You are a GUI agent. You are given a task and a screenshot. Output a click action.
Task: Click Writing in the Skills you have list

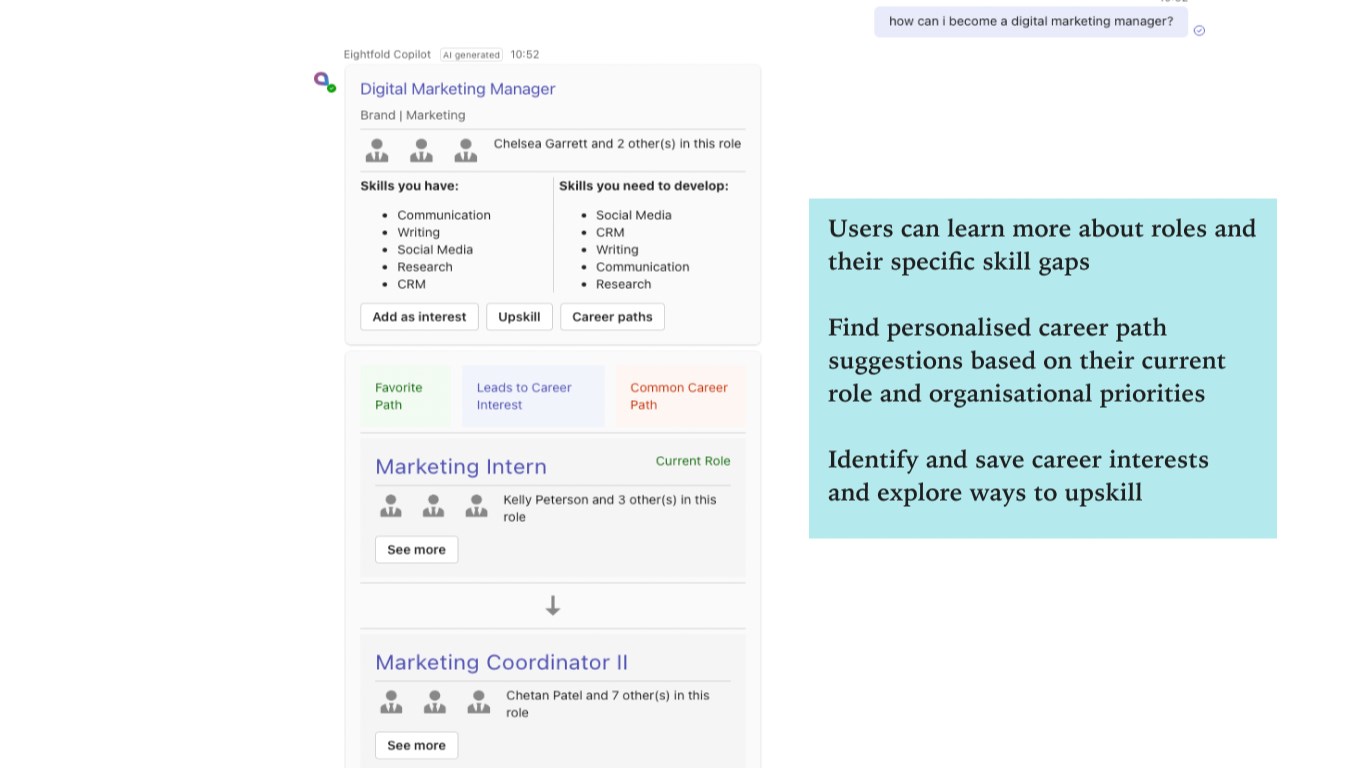point(418,232)
